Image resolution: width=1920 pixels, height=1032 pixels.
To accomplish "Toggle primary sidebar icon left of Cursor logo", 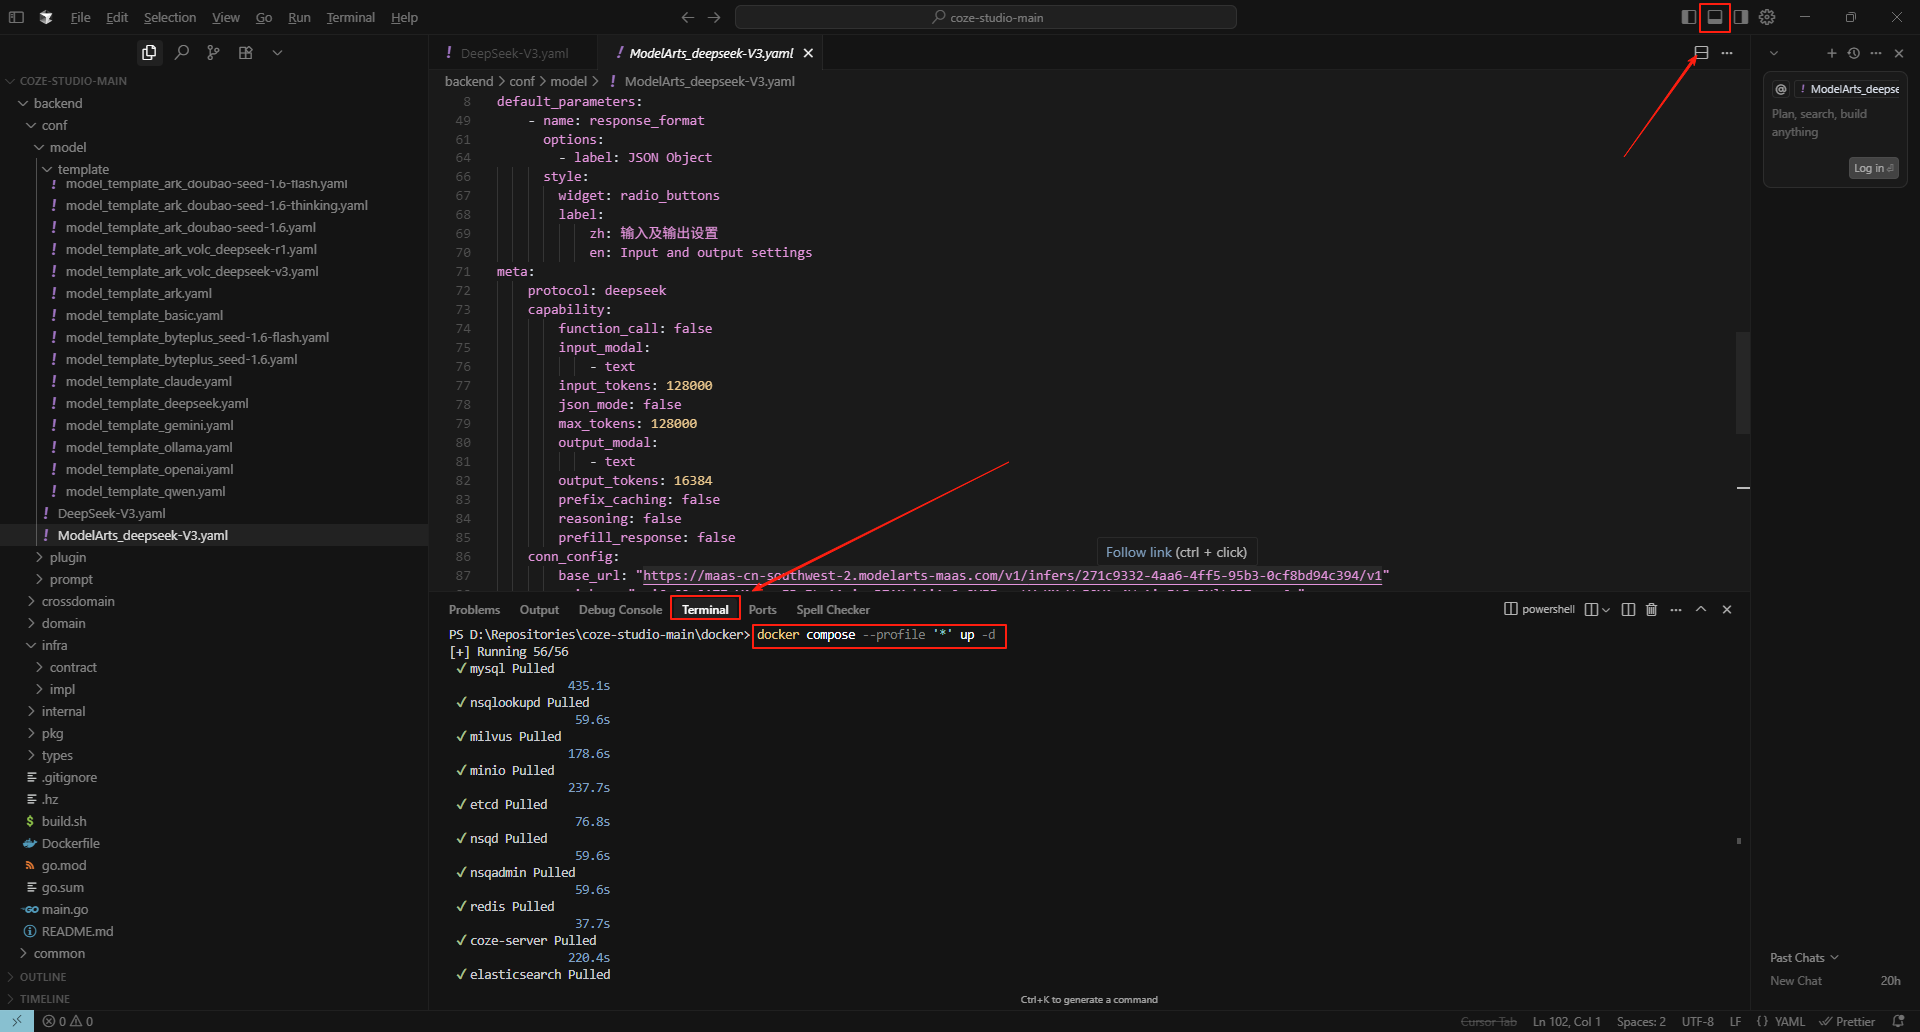I will pyautogui.click(x=16, y=17).
